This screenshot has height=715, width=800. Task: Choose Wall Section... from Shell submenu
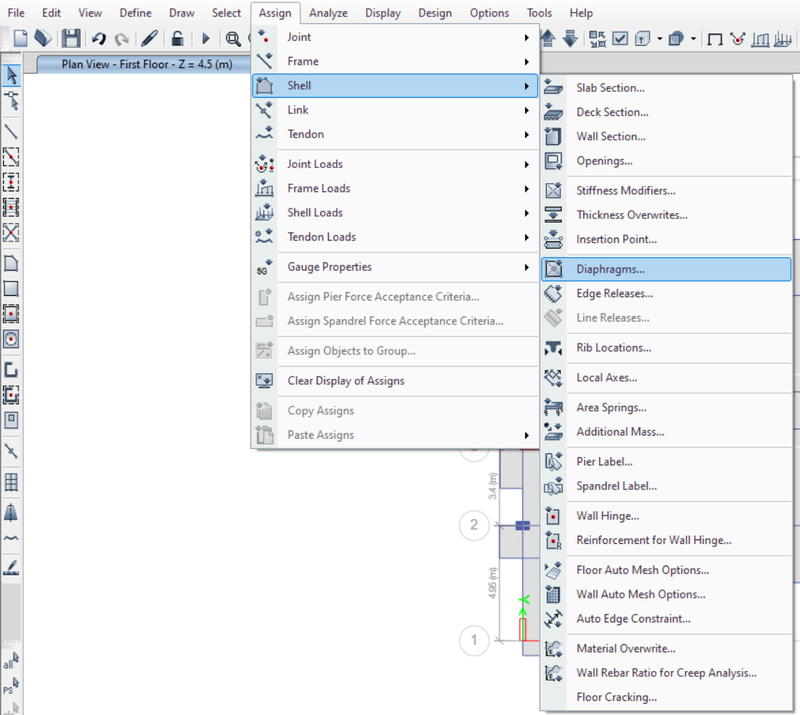click(x=611, y=136)
